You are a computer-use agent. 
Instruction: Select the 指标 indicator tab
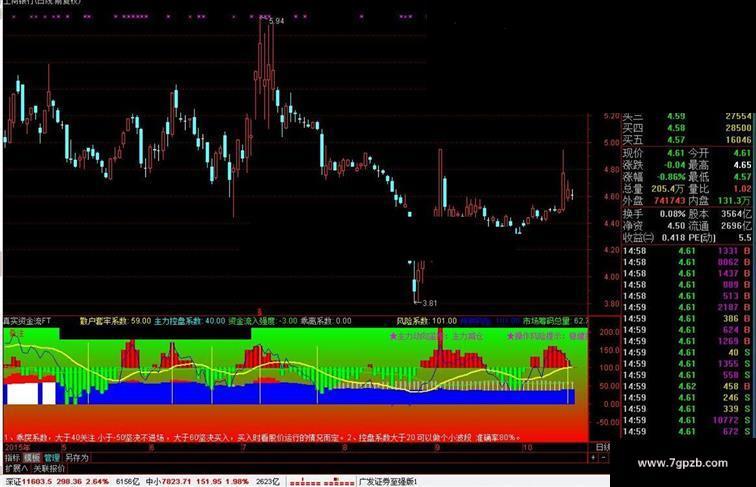click(x=12, y=458)
